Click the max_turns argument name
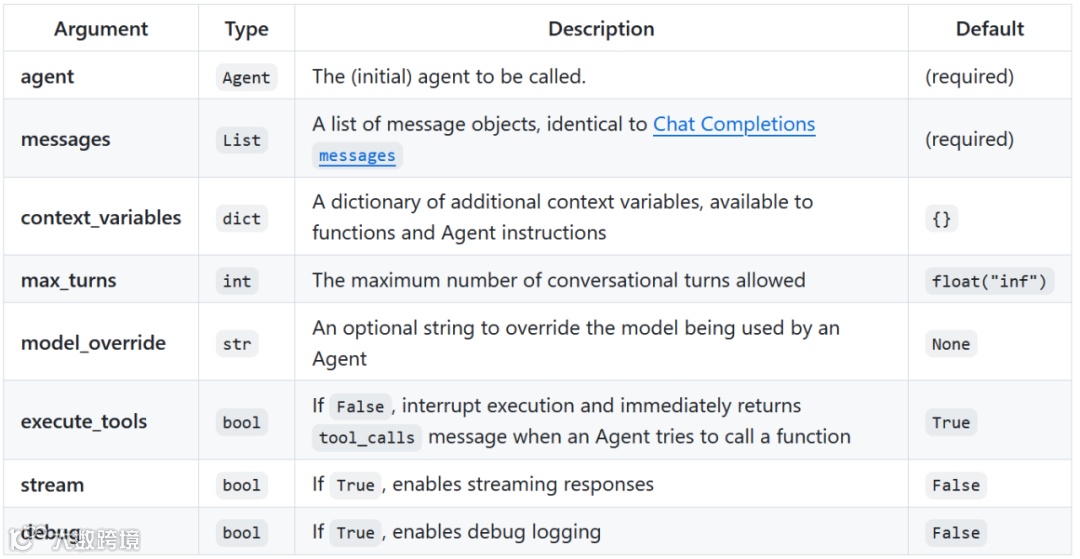1080x559 pixels. [x=68, y=281]
